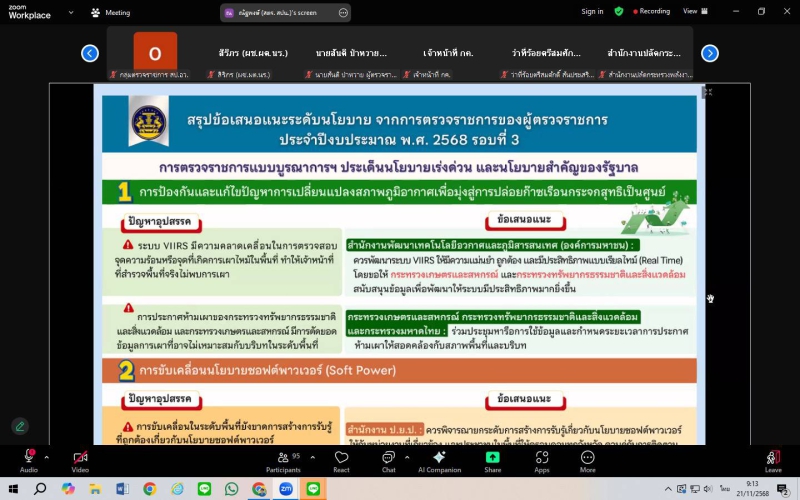The width and height of the screenshot is (800, 500).
Task: Open the Apps panel
Action: pyautogui.click(x=541, y=458)
